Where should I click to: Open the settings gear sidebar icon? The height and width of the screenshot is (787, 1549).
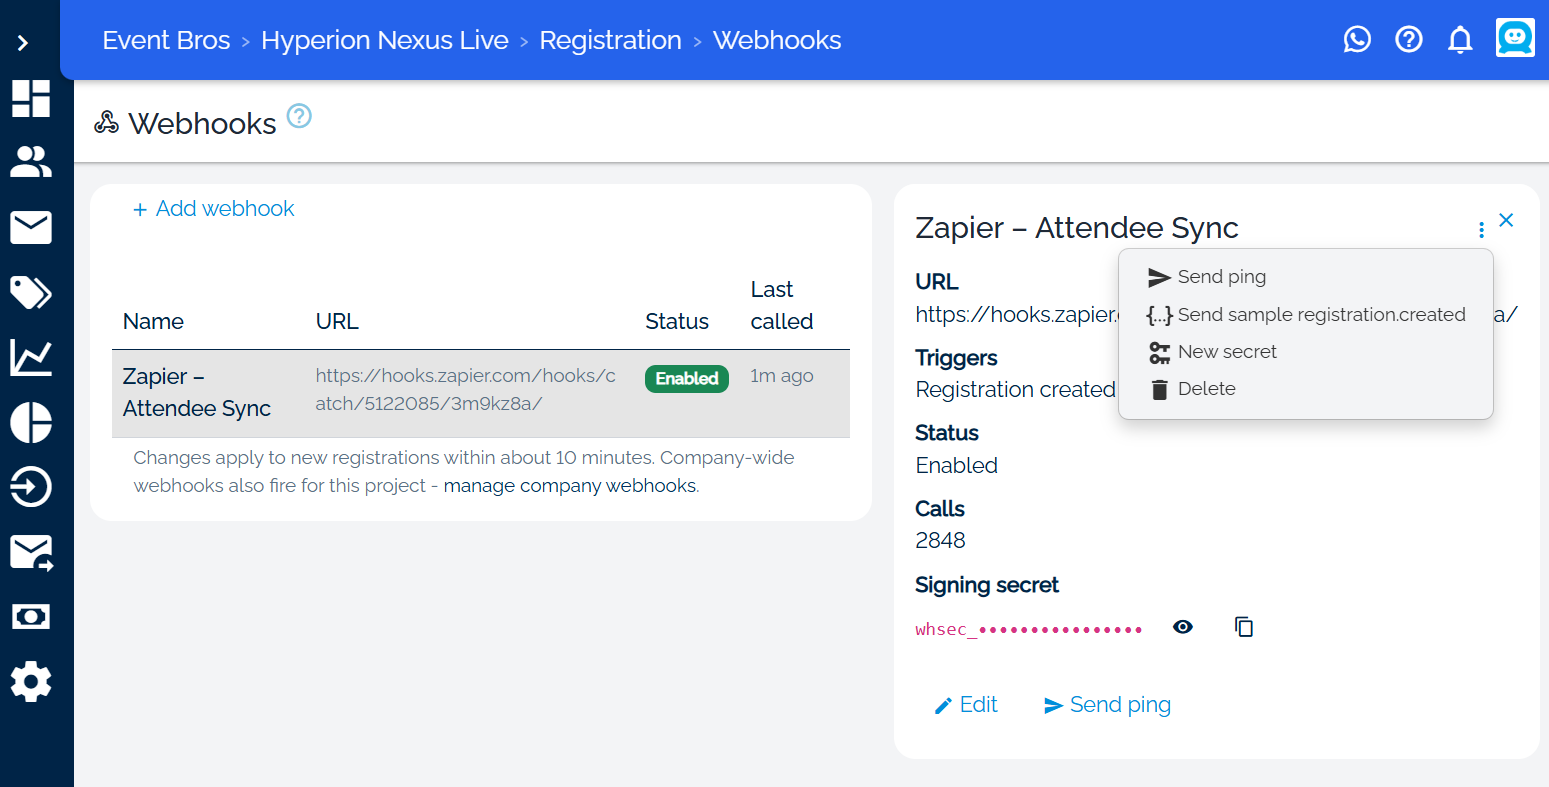pyautogui.click(x=31, y=682)
